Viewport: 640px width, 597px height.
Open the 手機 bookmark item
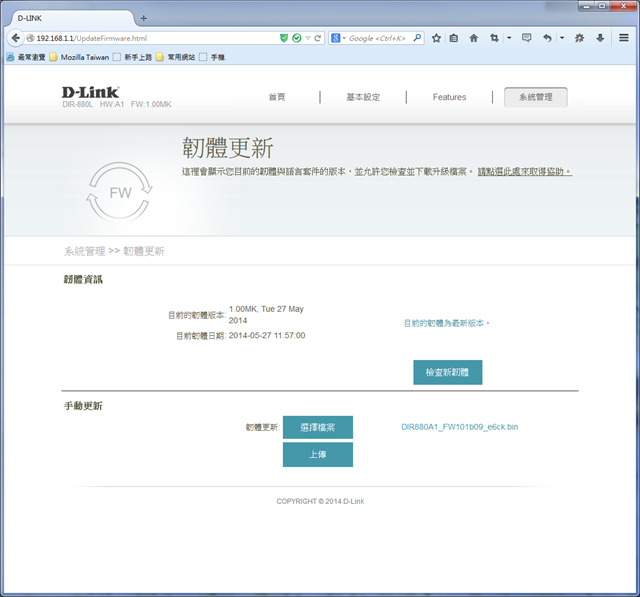[x=213, y=57]
